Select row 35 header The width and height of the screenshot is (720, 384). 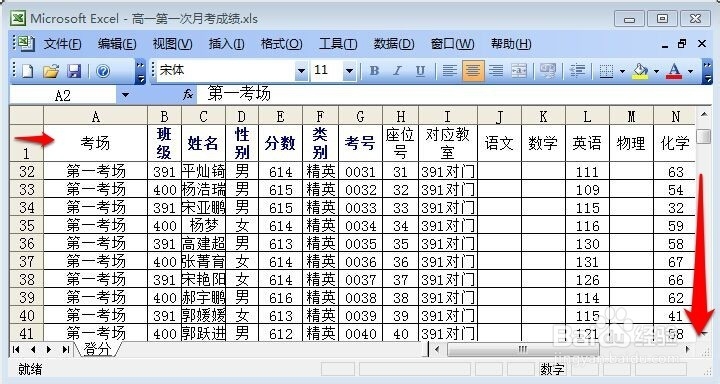[27, 226]
